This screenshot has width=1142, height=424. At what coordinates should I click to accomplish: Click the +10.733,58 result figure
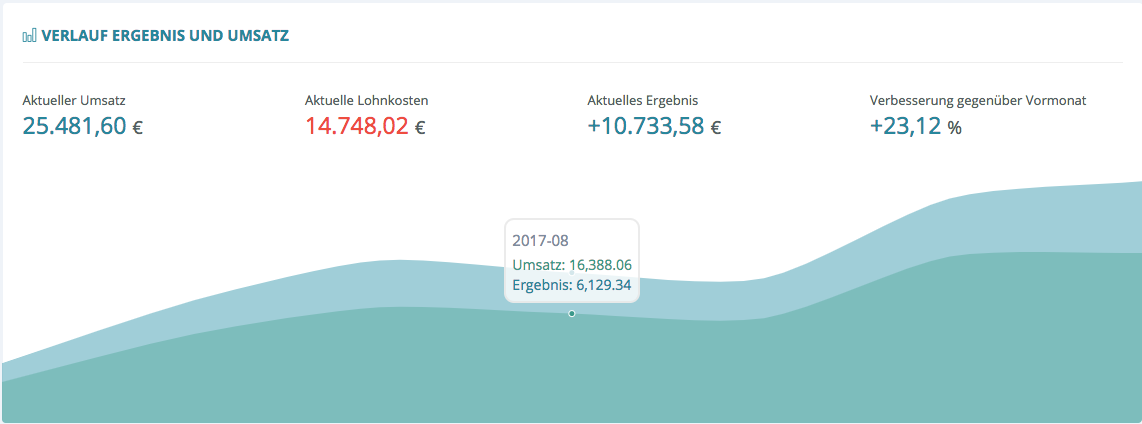pos(646,126)
